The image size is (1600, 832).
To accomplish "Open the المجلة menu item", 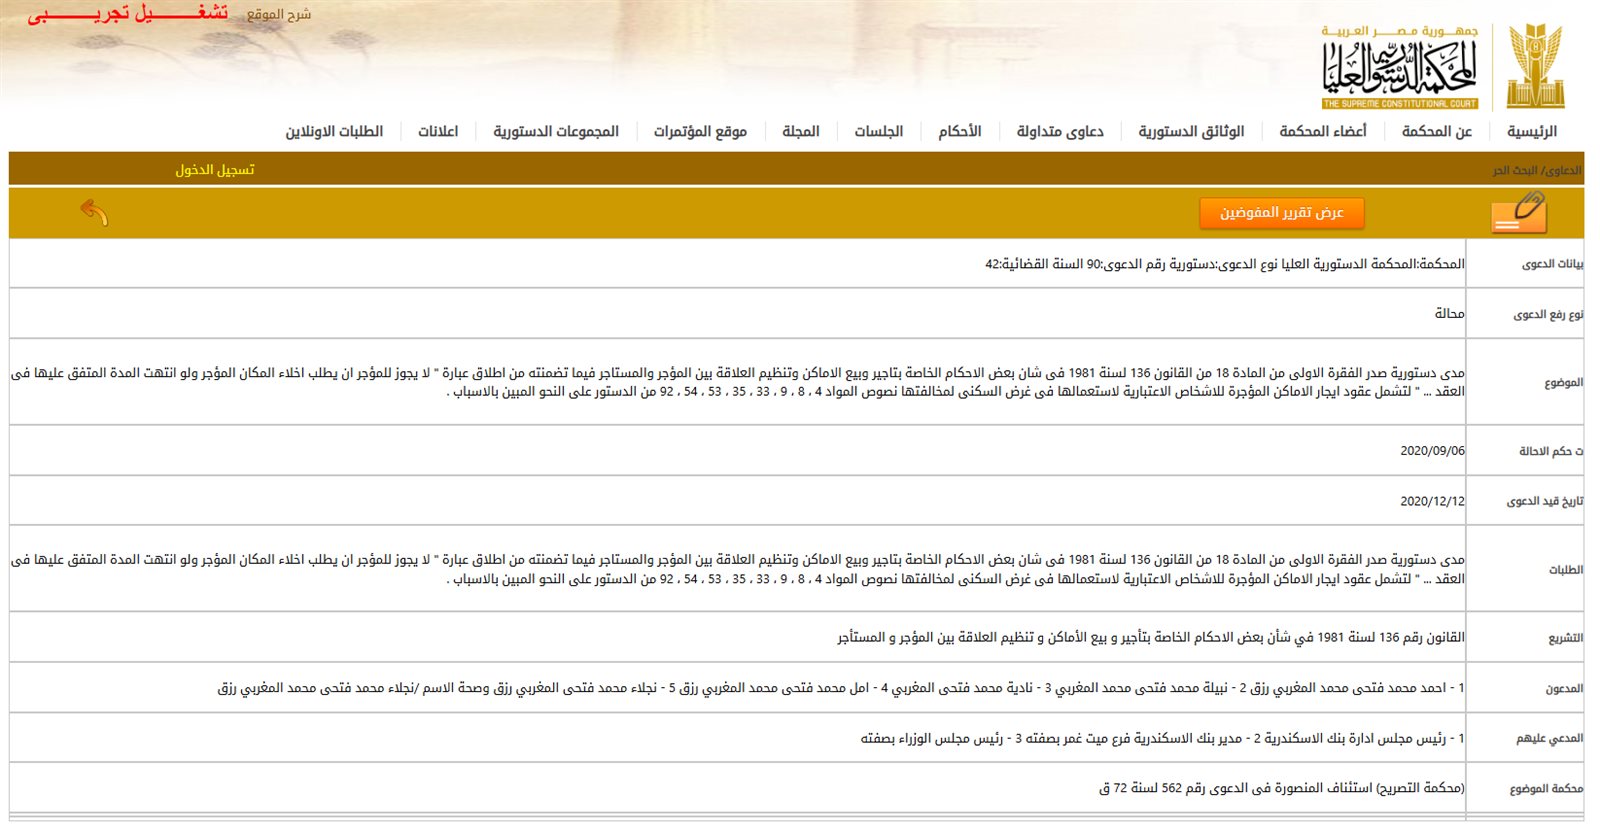I will (x=800, y=132).
